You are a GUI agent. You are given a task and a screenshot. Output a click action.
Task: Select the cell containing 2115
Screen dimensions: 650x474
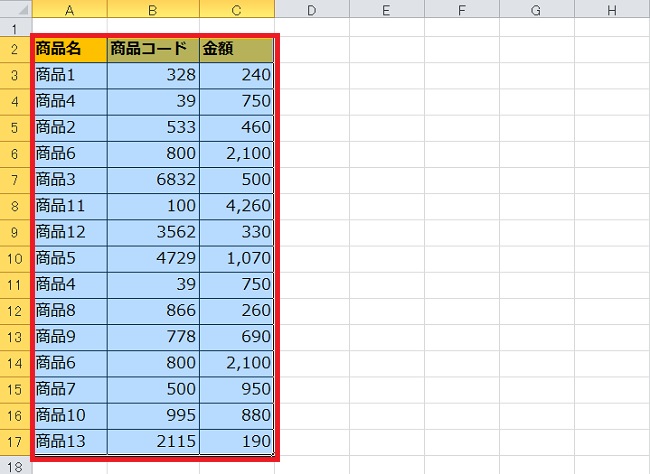[x=153, y=440]
